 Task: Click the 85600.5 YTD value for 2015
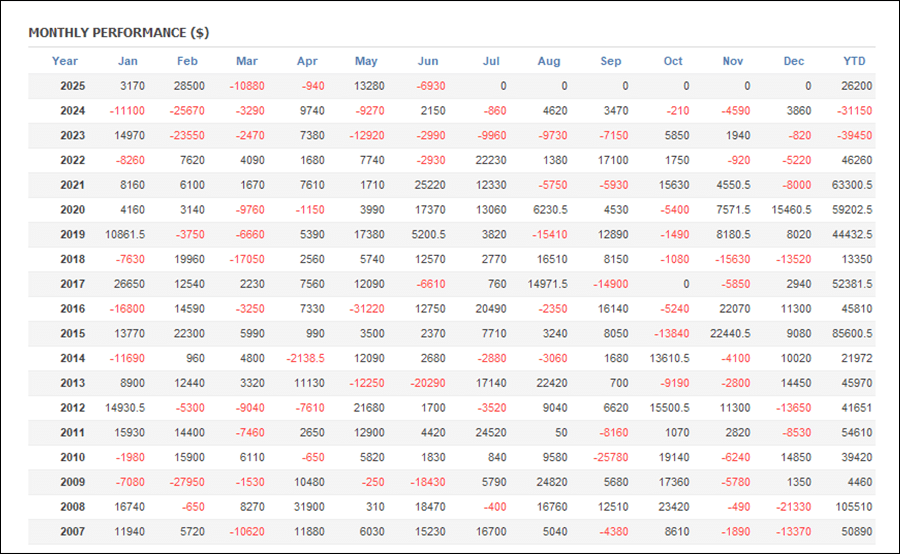pos(852,333)
